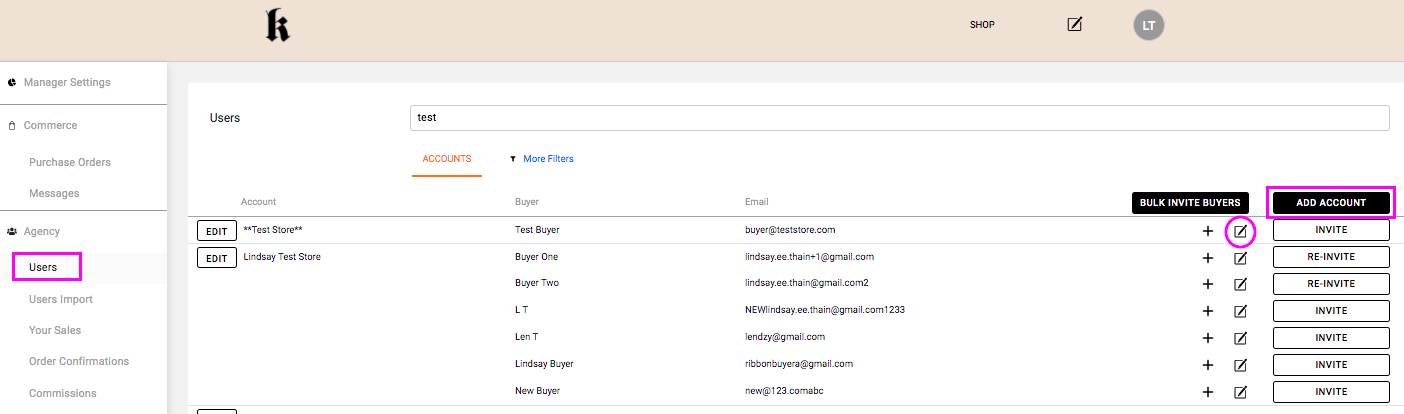Click the edit pencil icon for Buyer Two

[1240, 284]
